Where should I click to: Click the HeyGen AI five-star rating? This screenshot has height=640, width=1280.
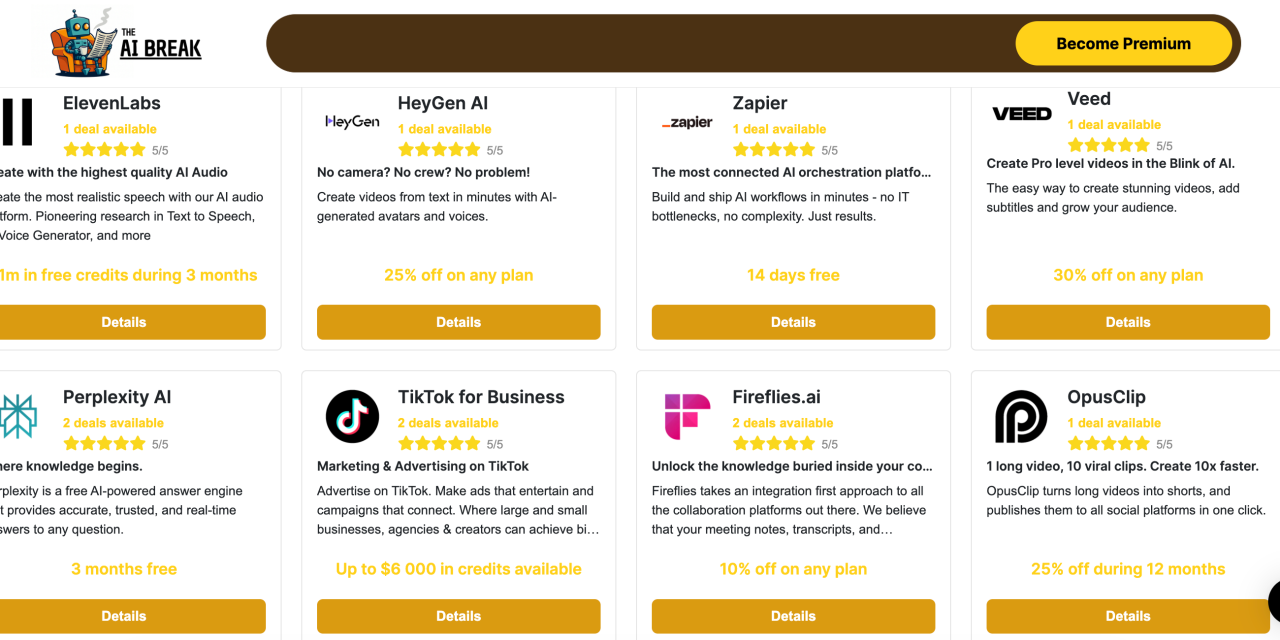pyautogui.click(x=439, y=150)
